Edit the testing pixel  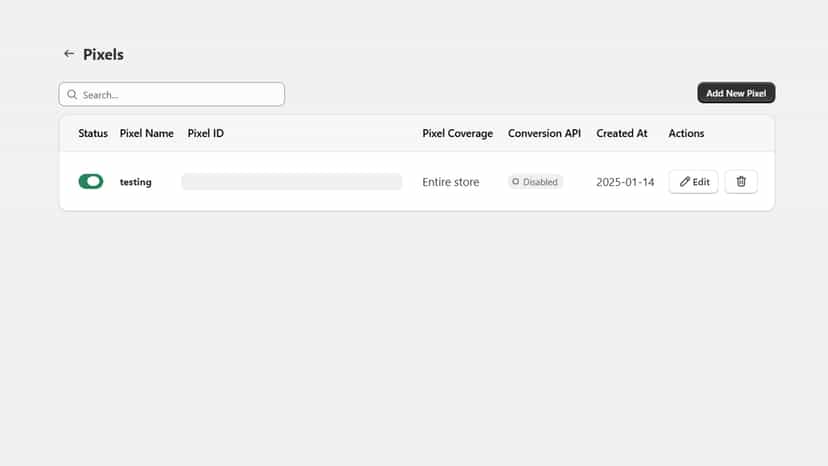pyautogui.click(x=693, y=182)
